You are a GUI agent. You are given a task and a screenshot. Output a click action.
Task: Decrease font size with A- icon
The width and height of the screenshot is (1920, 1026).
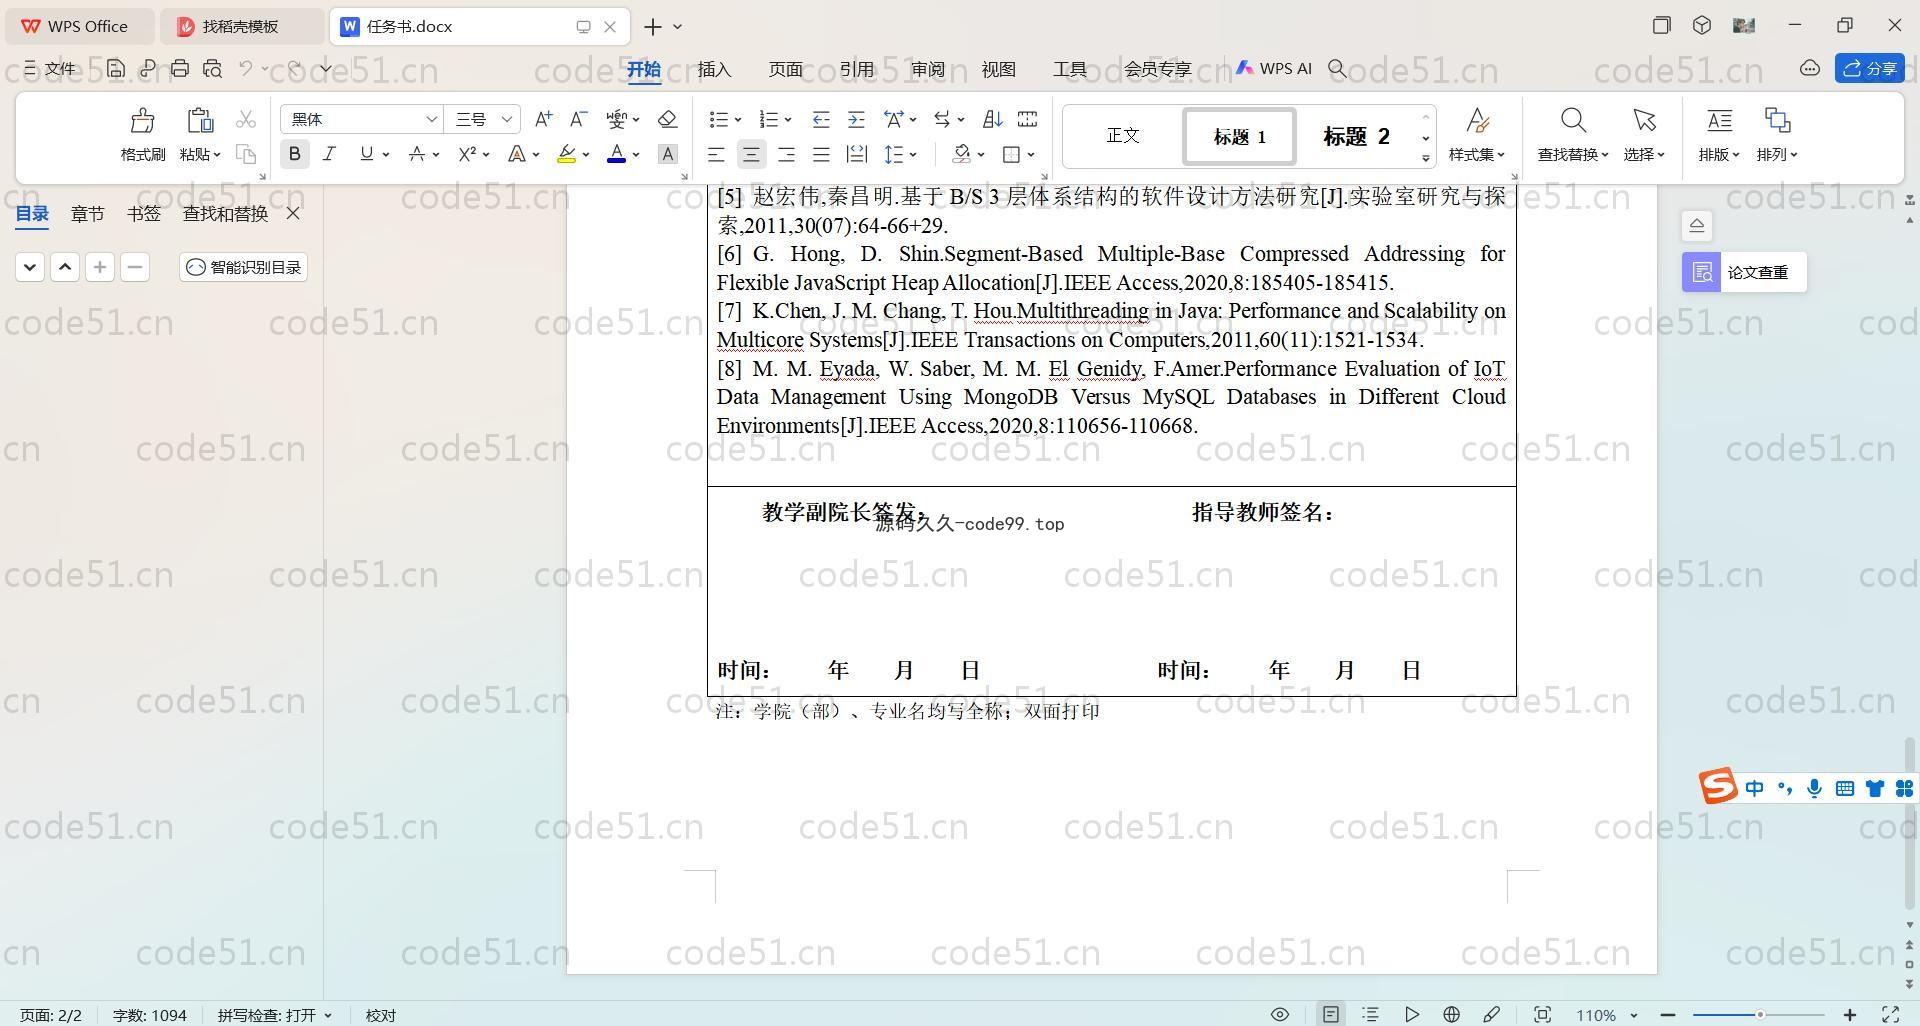click(578, 119)
